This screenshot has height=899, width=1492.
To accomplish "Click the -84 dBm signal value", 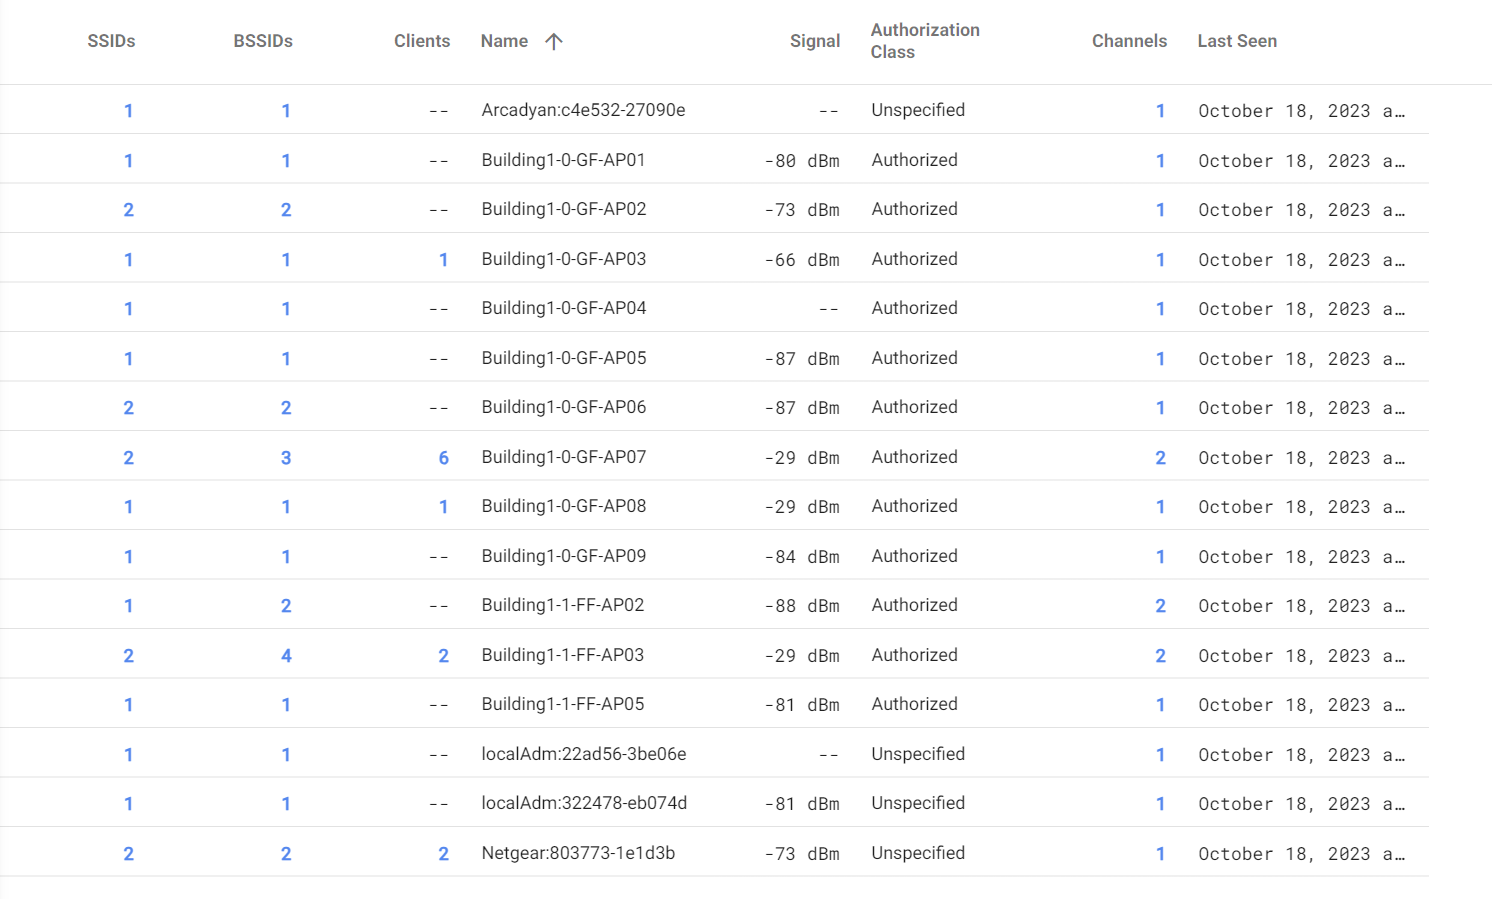I will coord(802,557).
